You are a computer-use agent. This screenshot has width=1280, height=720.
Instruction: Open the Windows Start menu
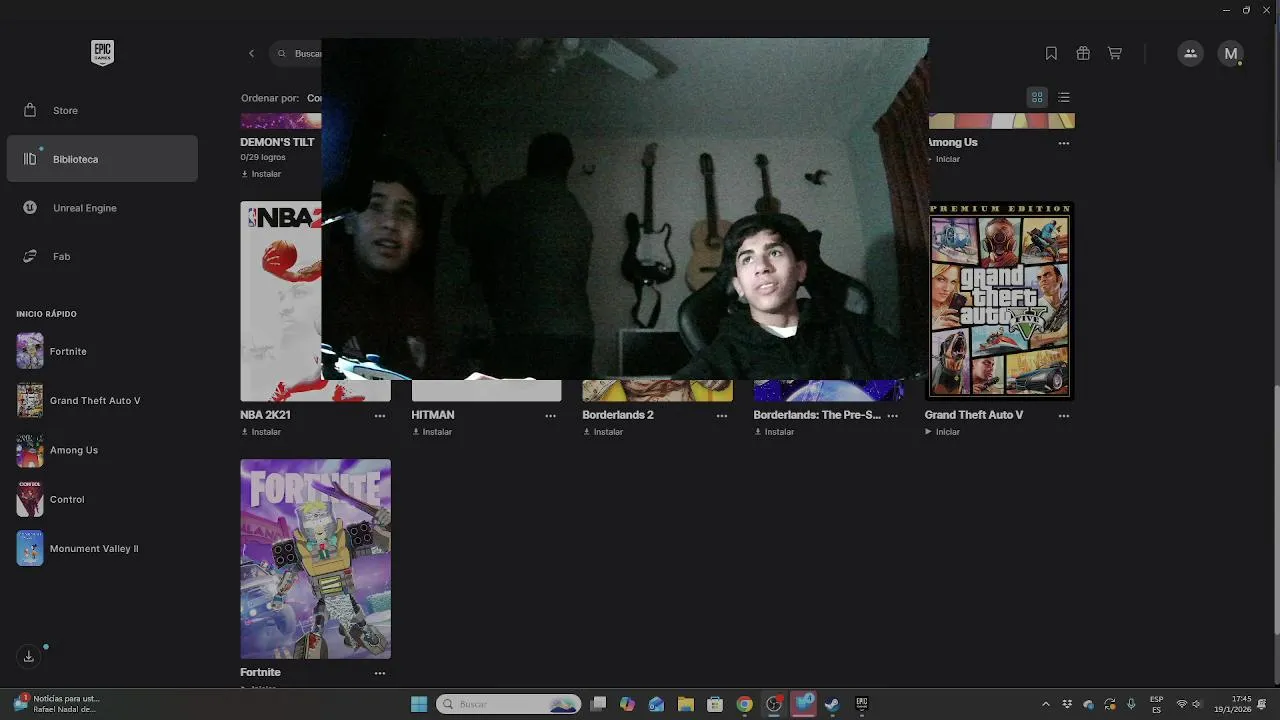tap(419, 704)
